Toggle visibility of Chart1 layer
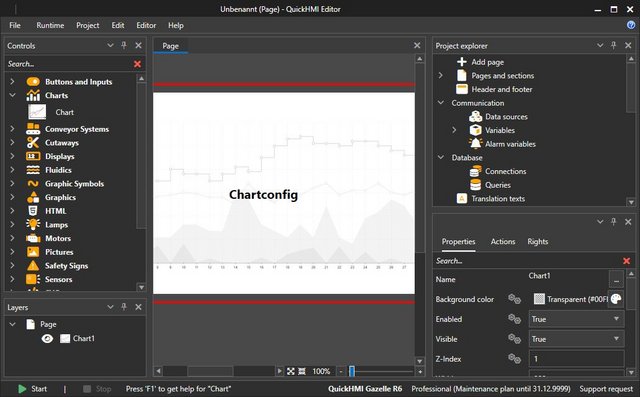Screen dimensions: 640x397 click(47, 338)
